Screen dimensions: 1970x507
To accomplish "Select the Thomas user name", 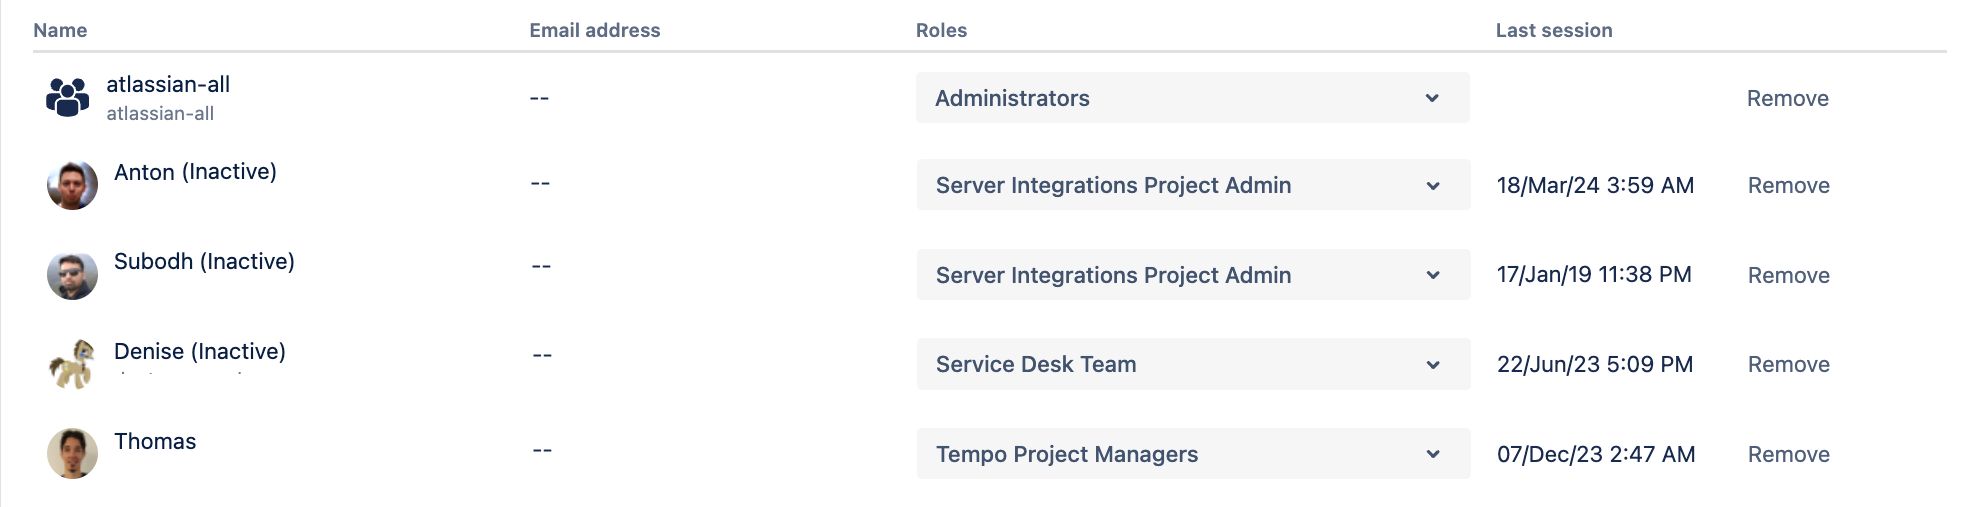I will 155,441.
